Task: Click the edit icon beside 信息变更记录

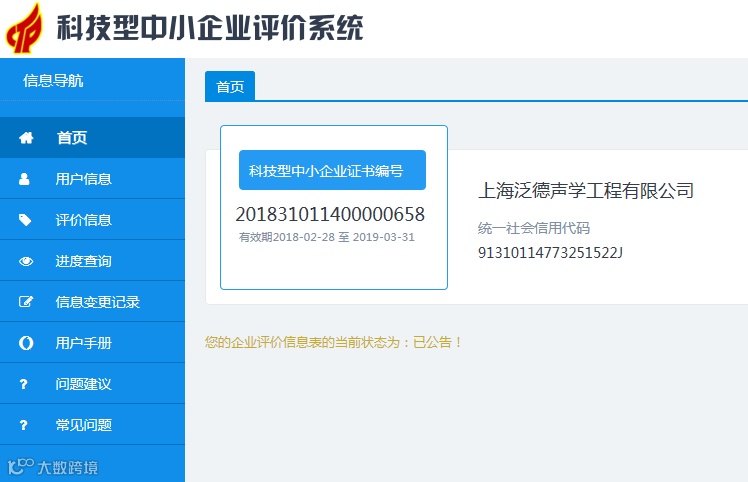Action: click(26, 302)
